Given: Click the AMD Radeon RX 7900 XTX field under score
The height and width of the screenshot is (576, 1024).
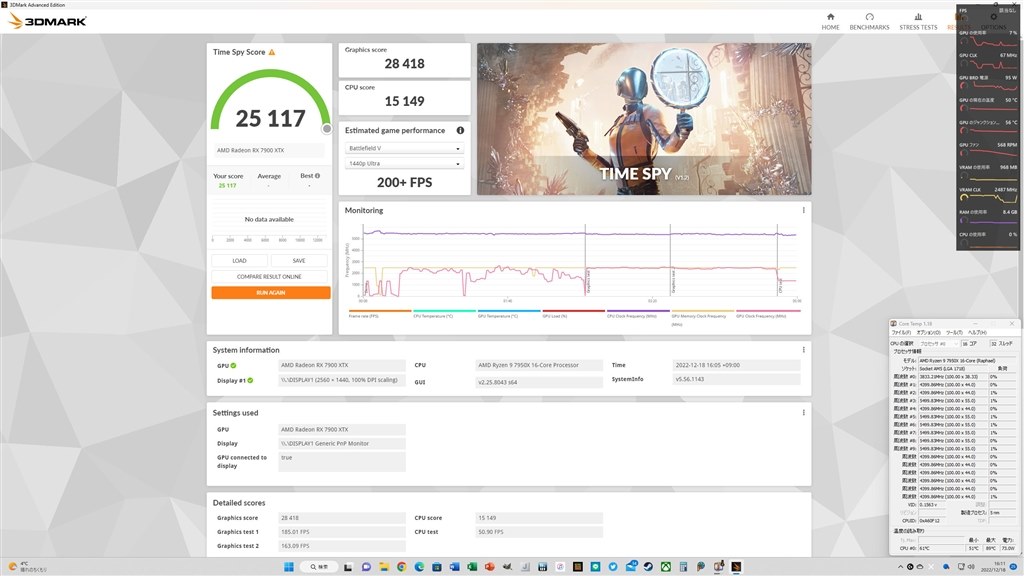Looking at the screenshot, I should coord(269,150).
